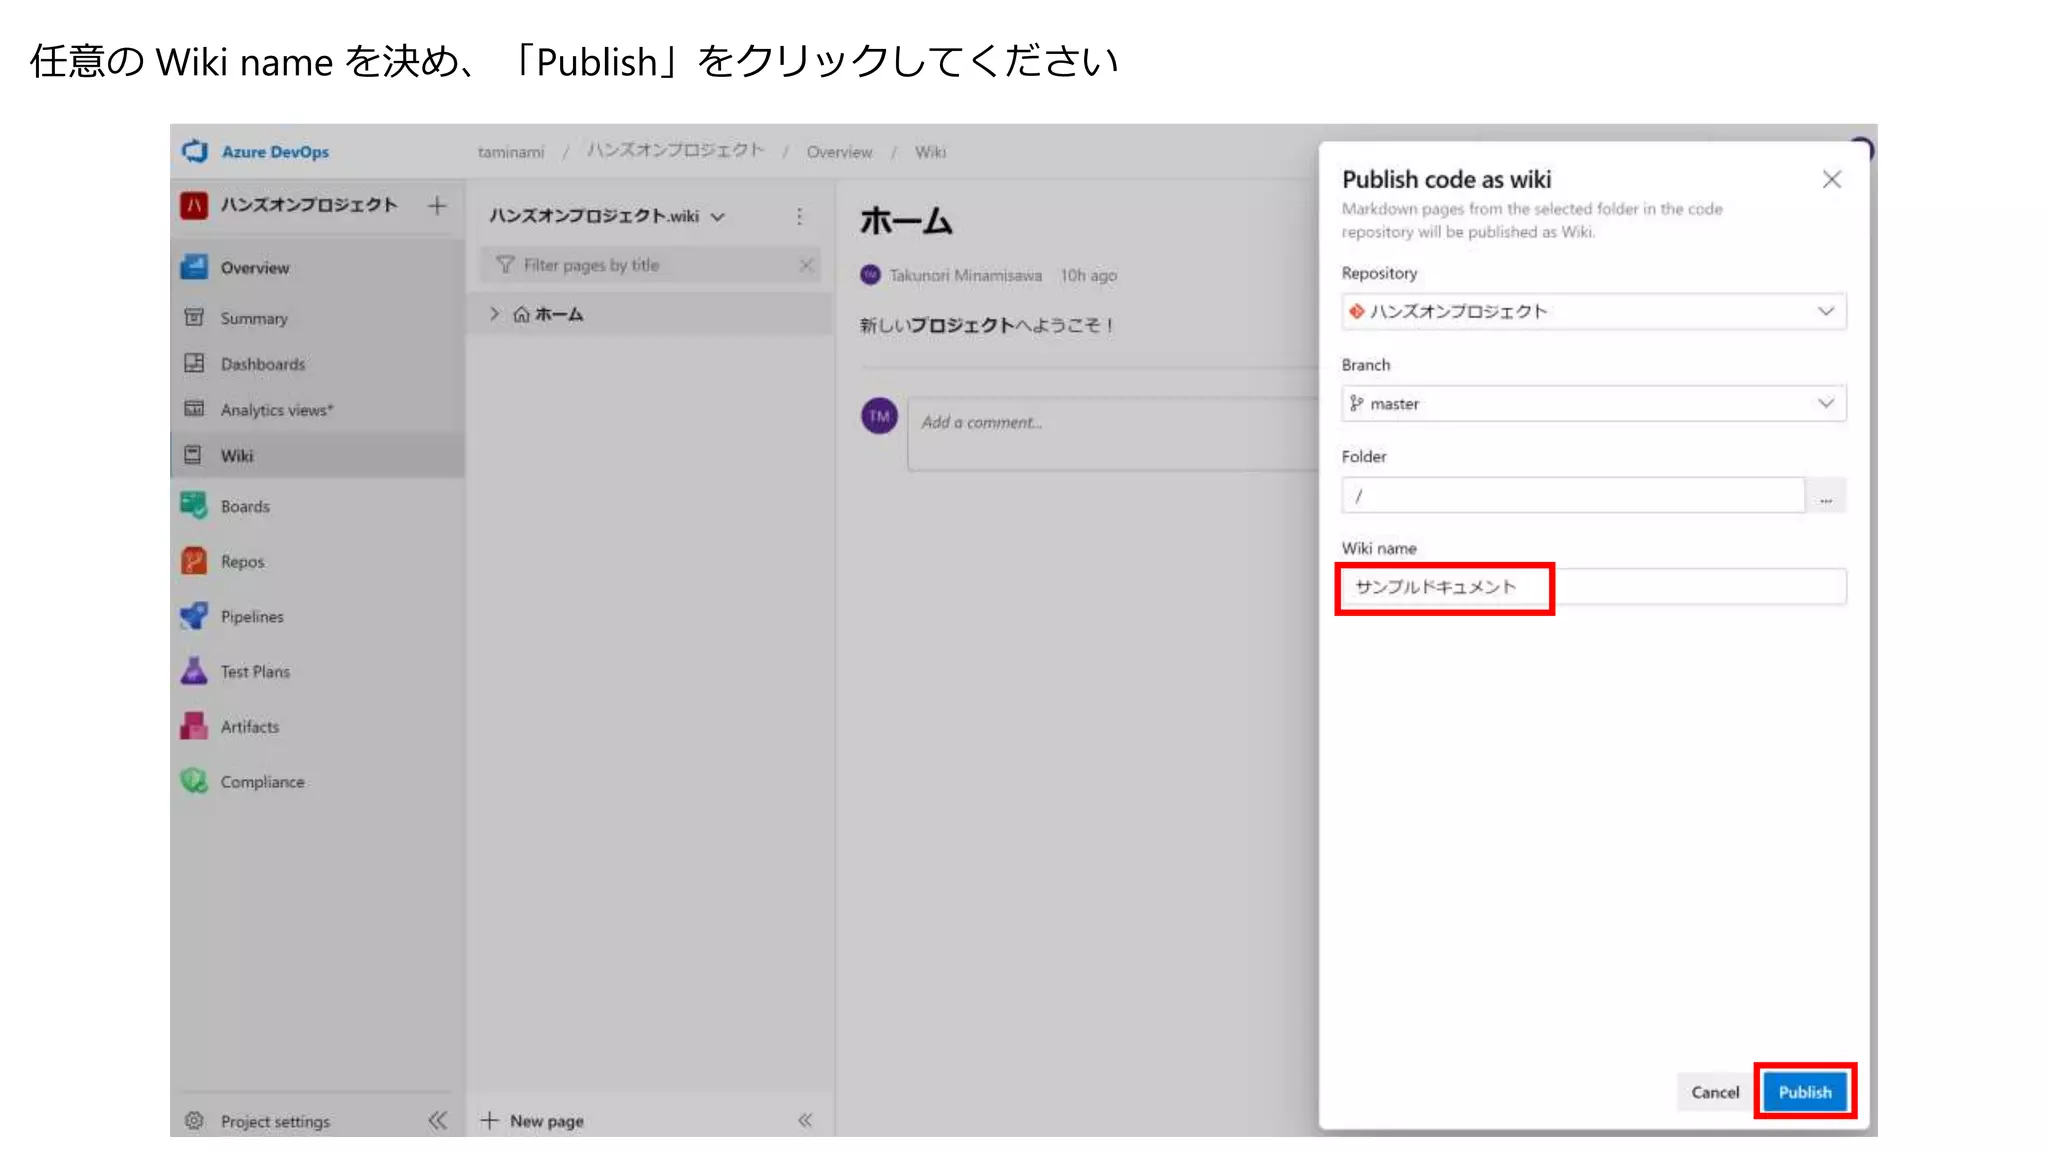Open the wiki more options menu
Screen dimensions: 2048x1152
pyautogui.click(x=799, y=216)
